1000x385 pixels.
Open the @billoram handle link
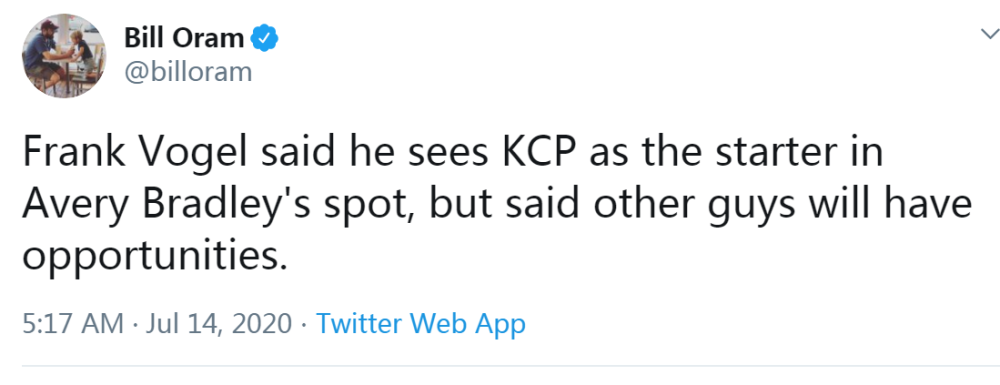click(188, 72)
